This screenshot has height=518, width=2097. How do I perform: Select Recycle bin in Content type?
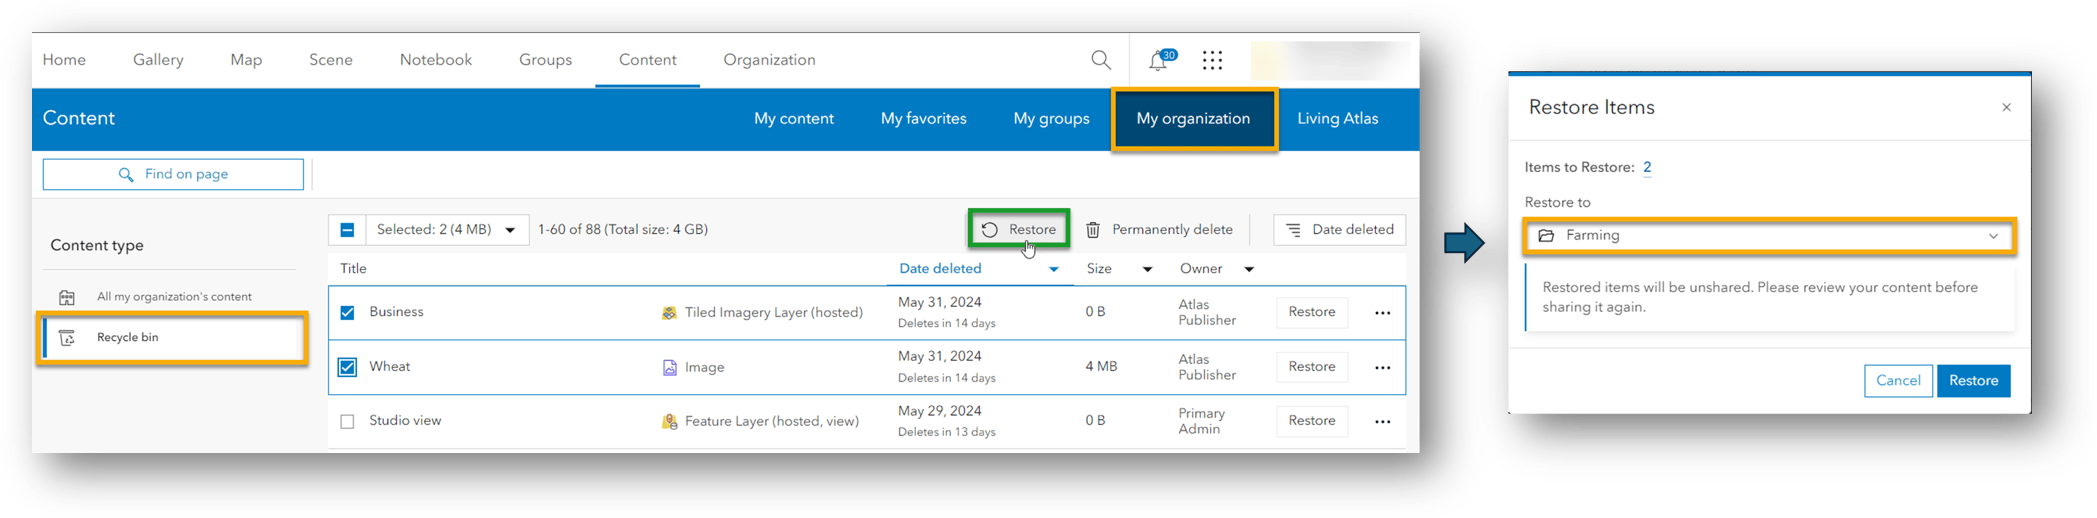(127, 338)
